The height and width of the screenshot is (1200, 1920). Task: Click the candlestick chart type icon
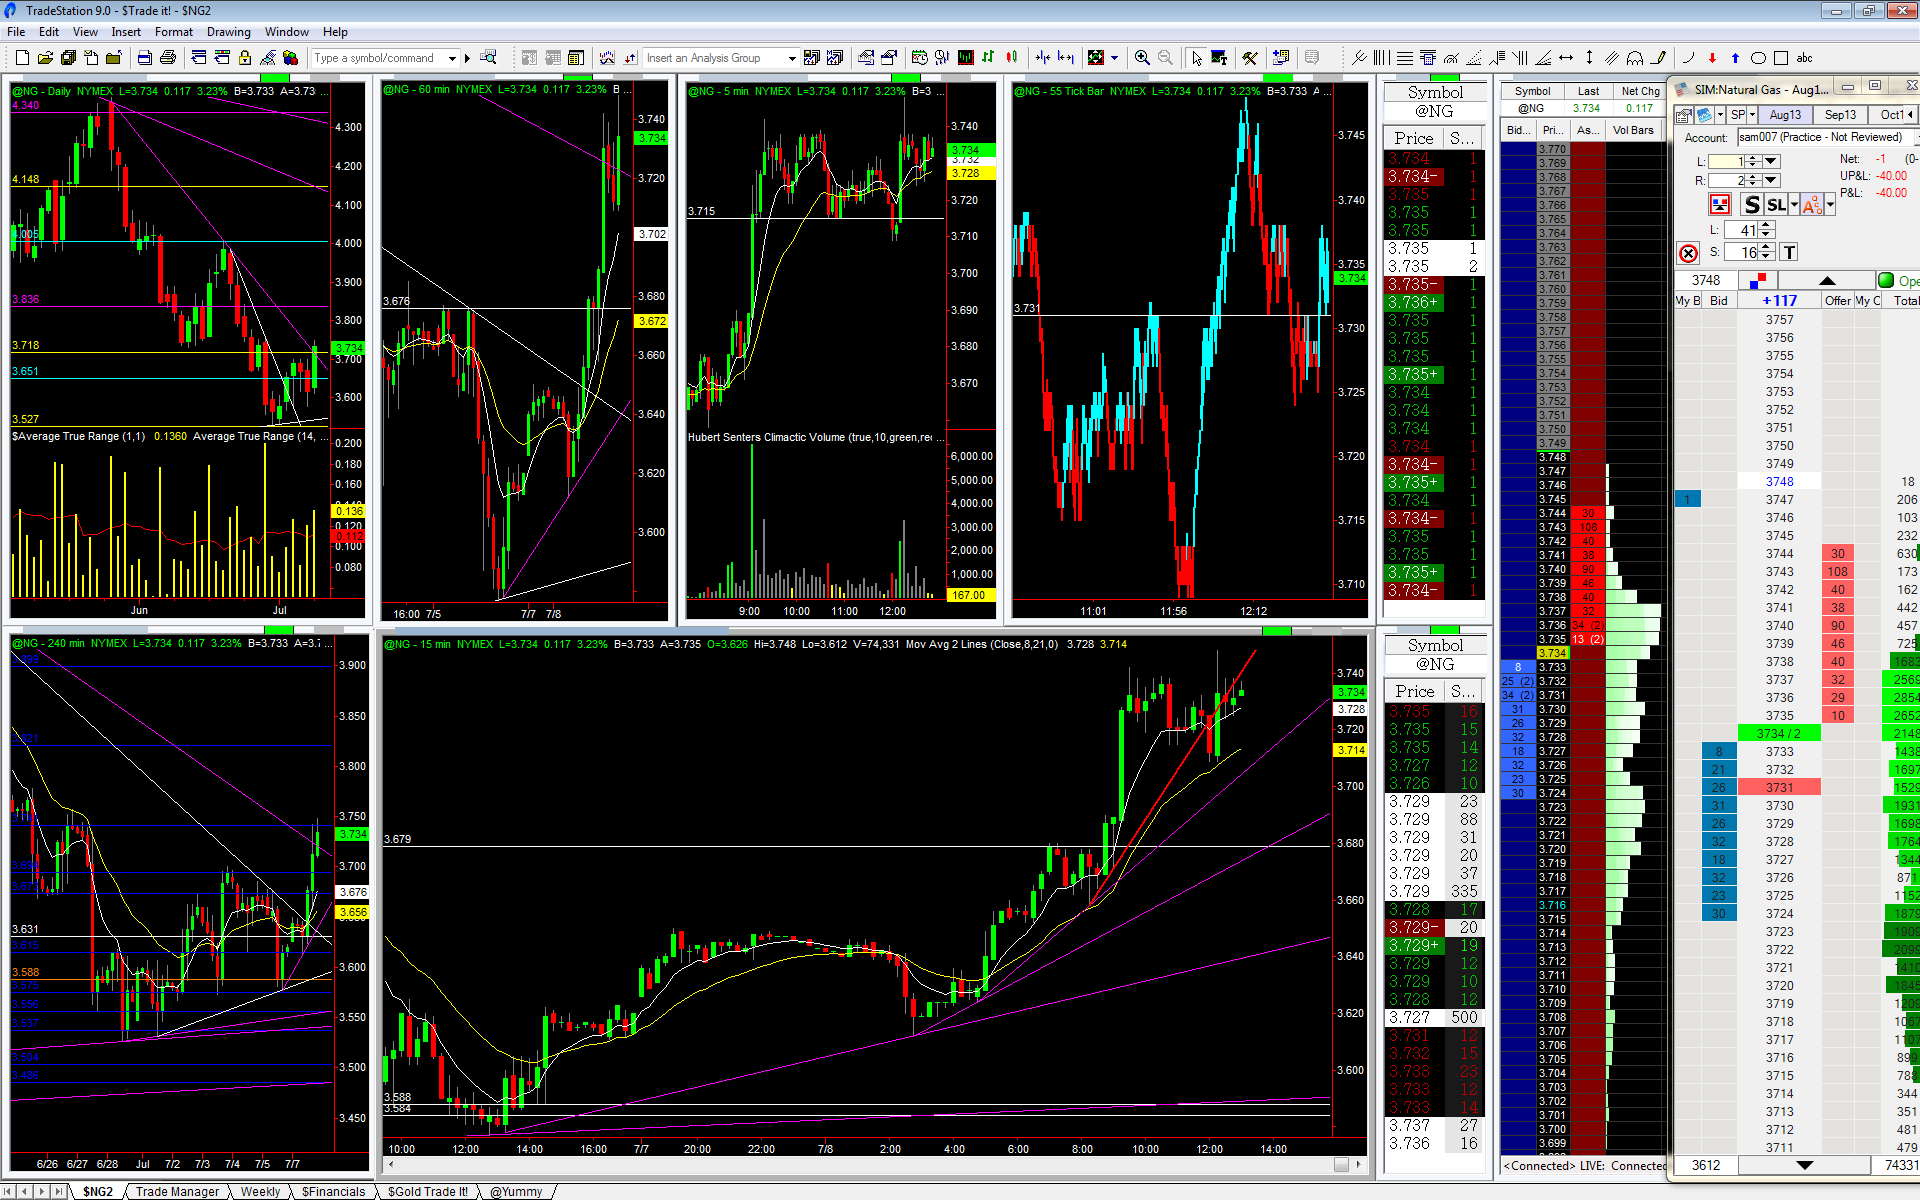point(1012,58)
